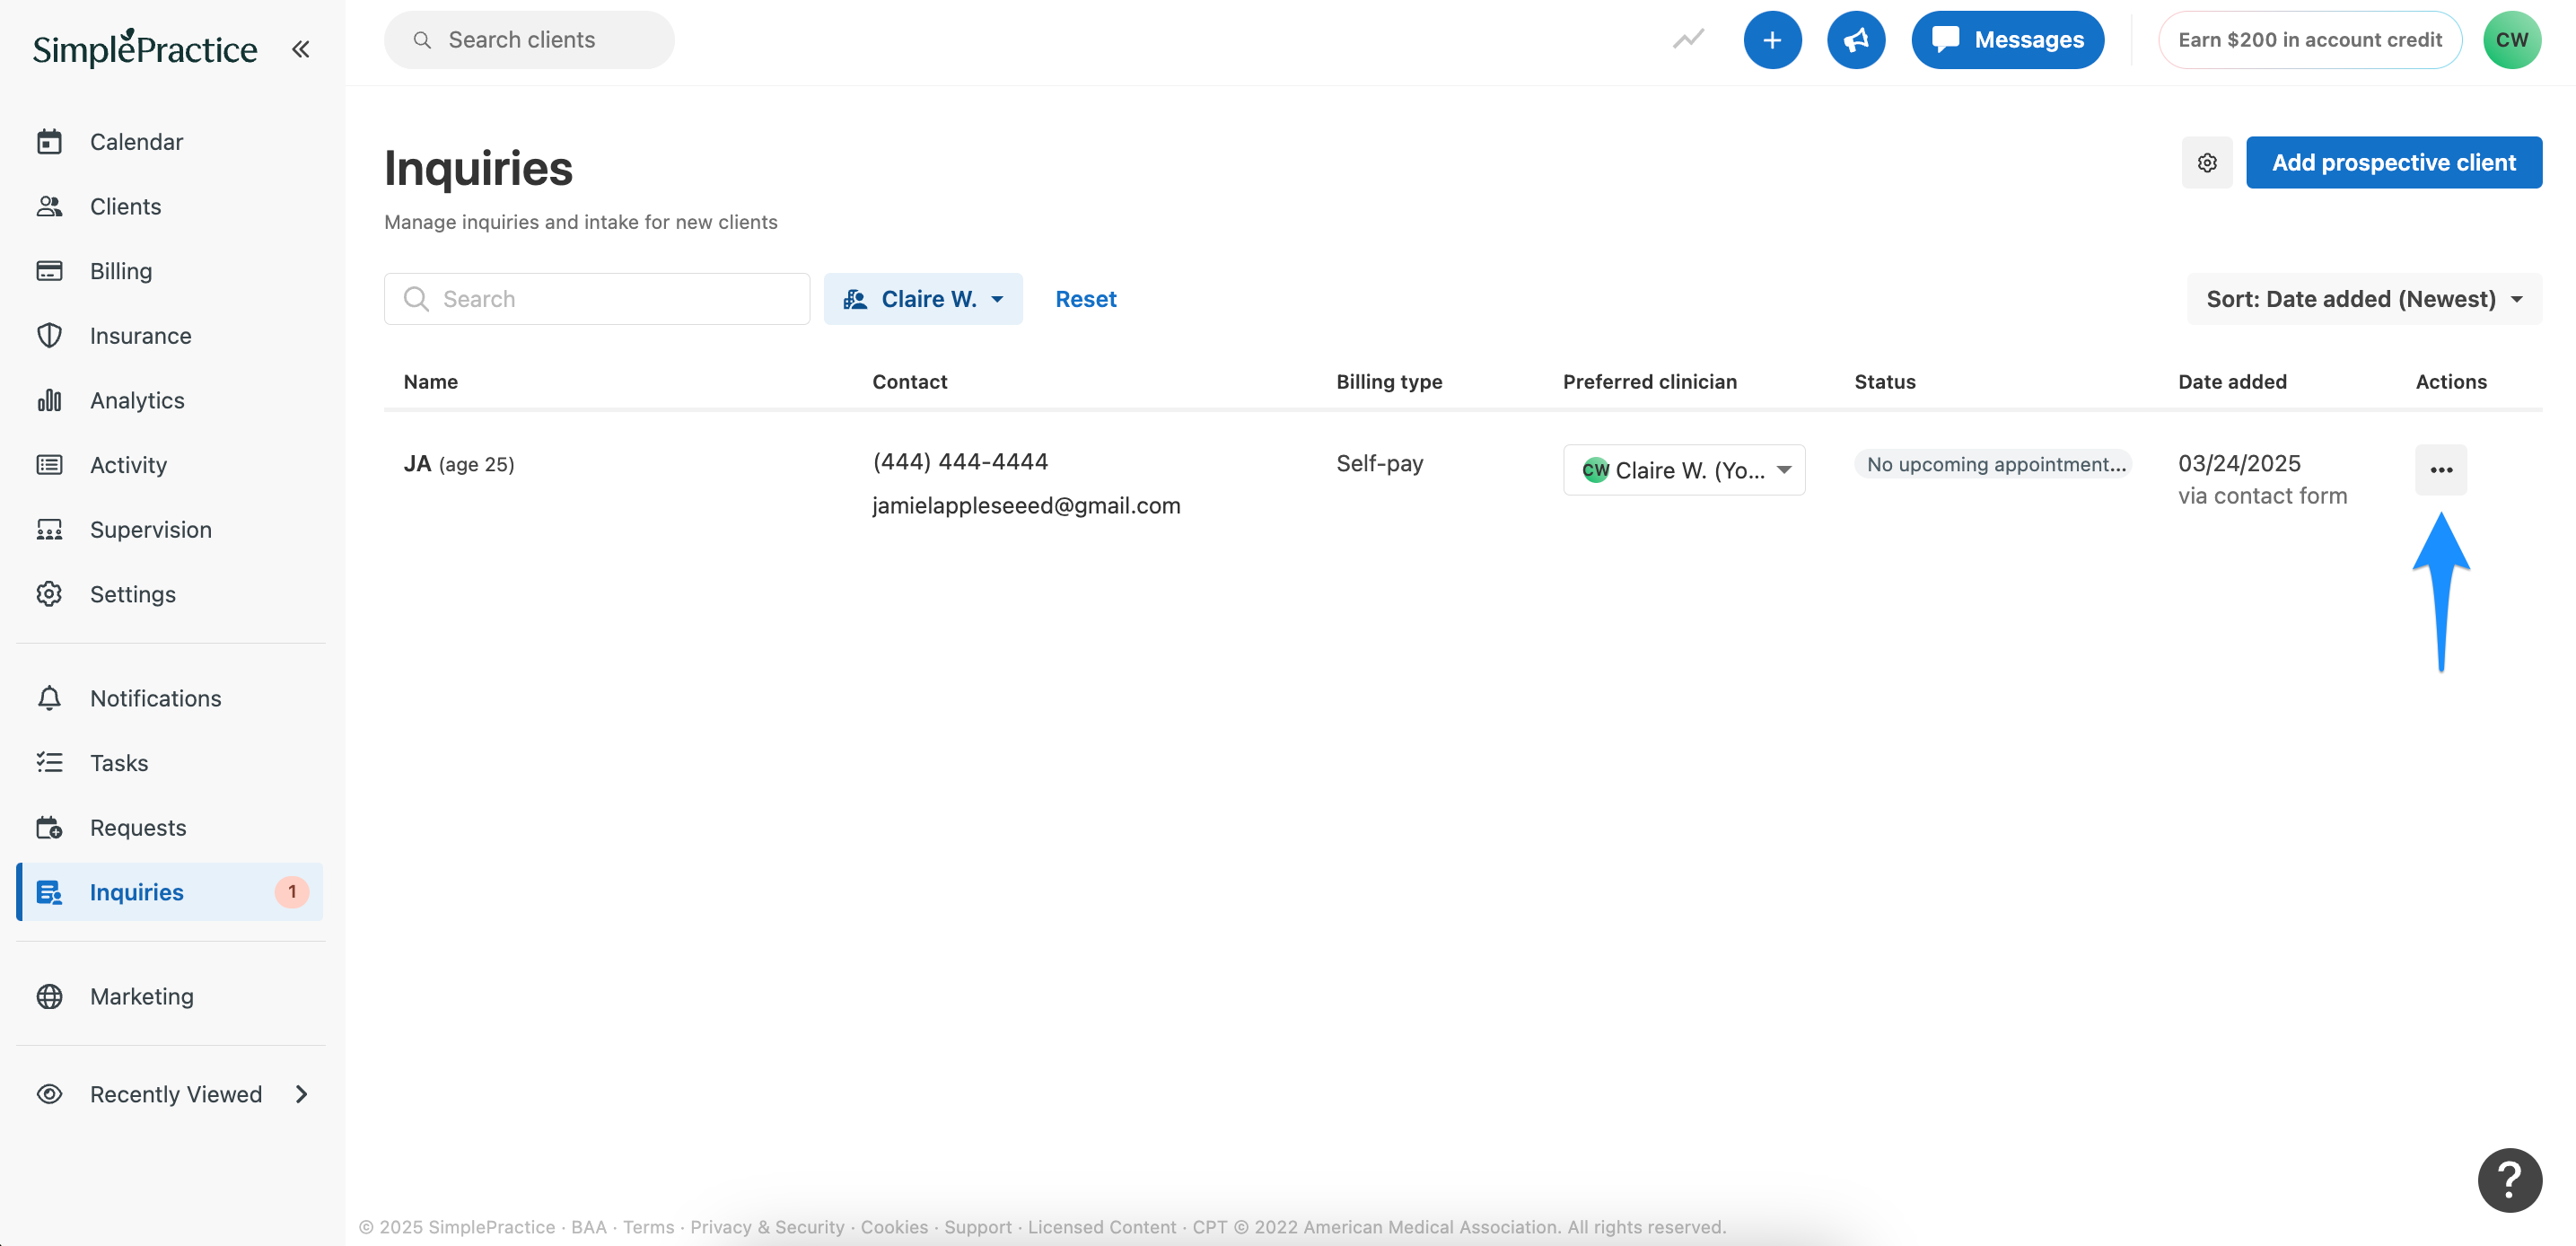Open Preferred clinician Claire W. dropdown
This screenshot has width=2576, height=1246.
(x=1684, y=470)
